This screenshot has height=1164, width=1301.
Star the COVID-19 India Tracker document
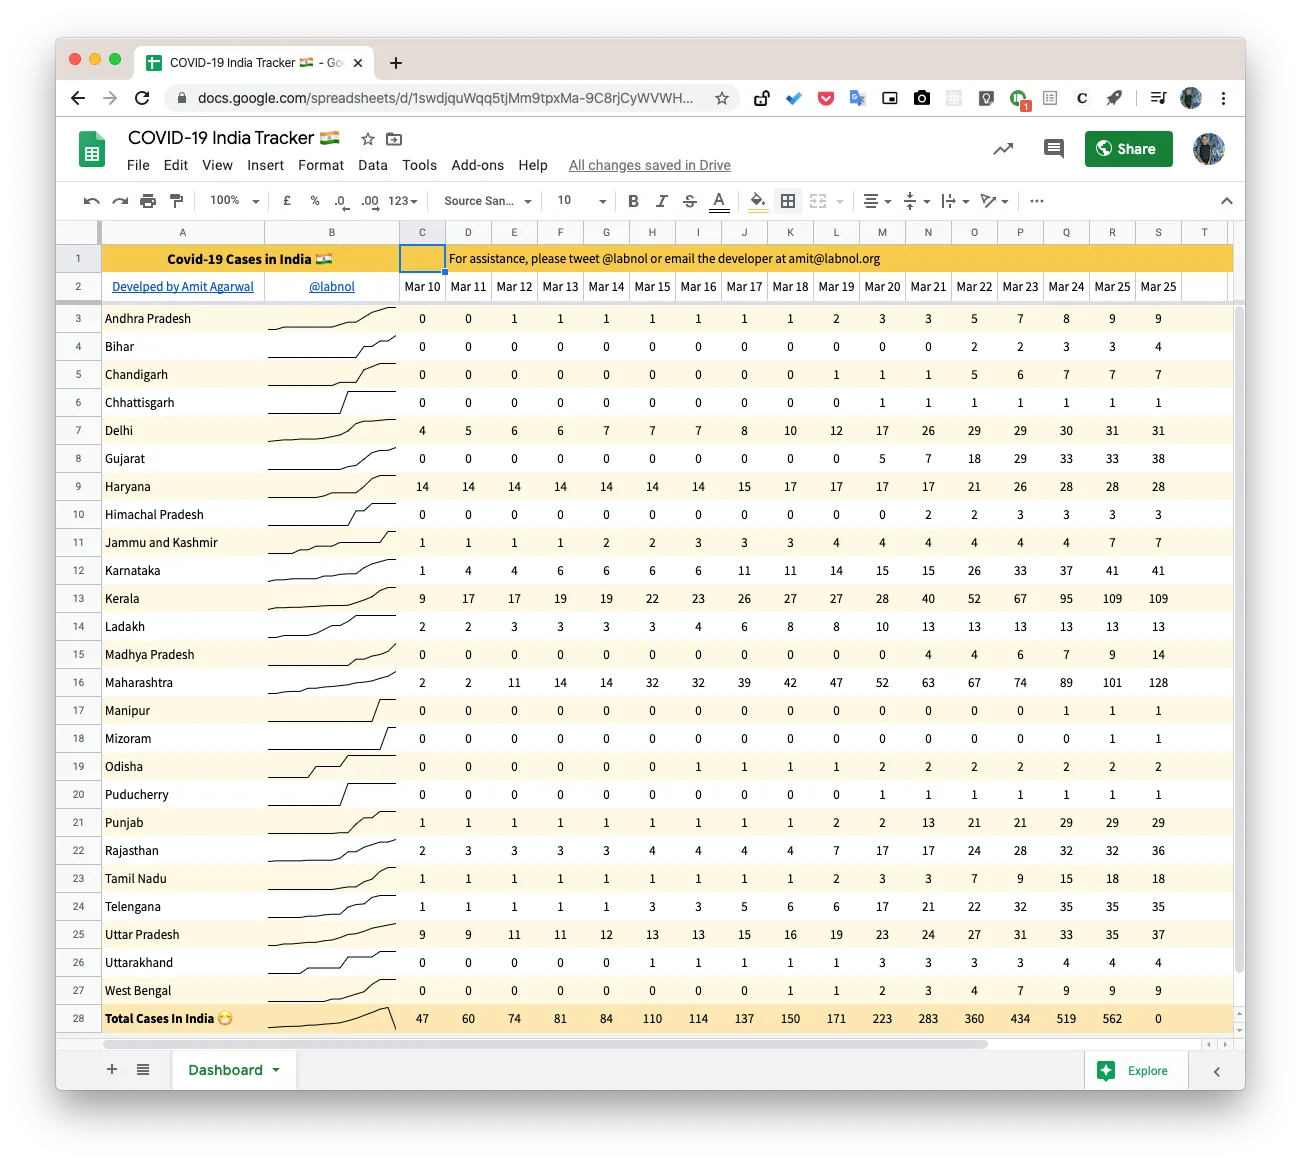point(368,139)
